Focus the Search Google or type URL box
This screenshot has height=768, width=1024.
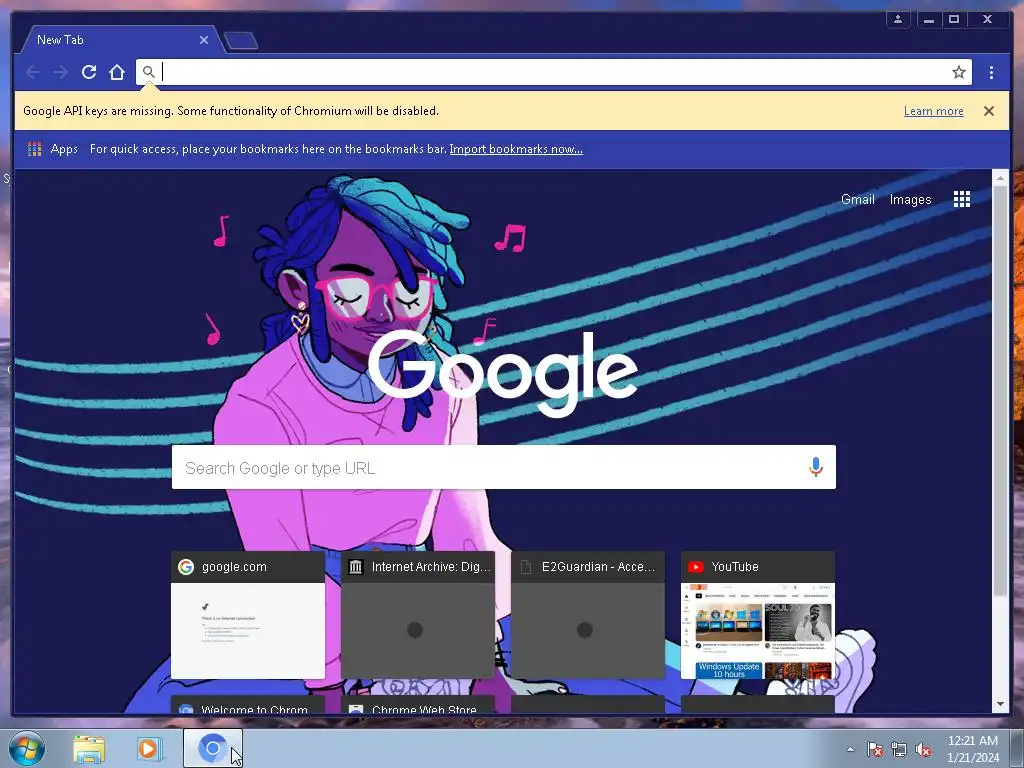click(x=504, y=467)
